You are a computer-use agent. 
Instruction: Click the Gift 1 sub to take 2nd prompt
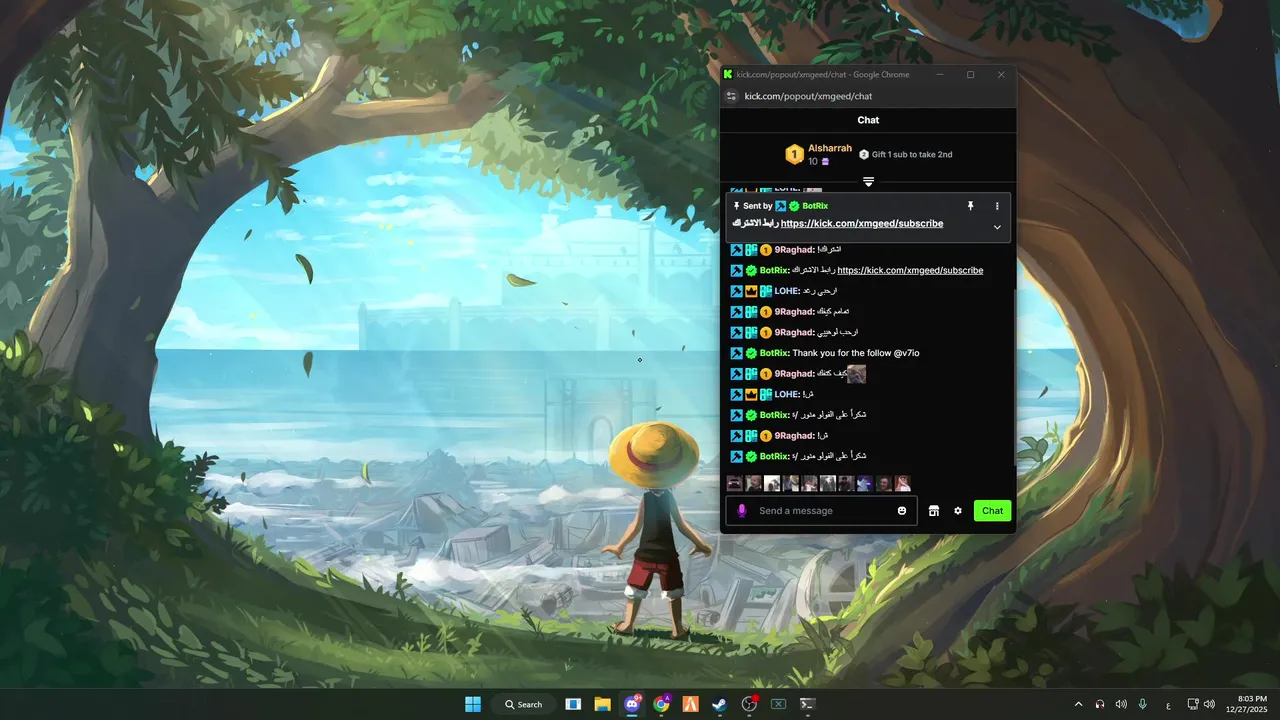point(912,155)
